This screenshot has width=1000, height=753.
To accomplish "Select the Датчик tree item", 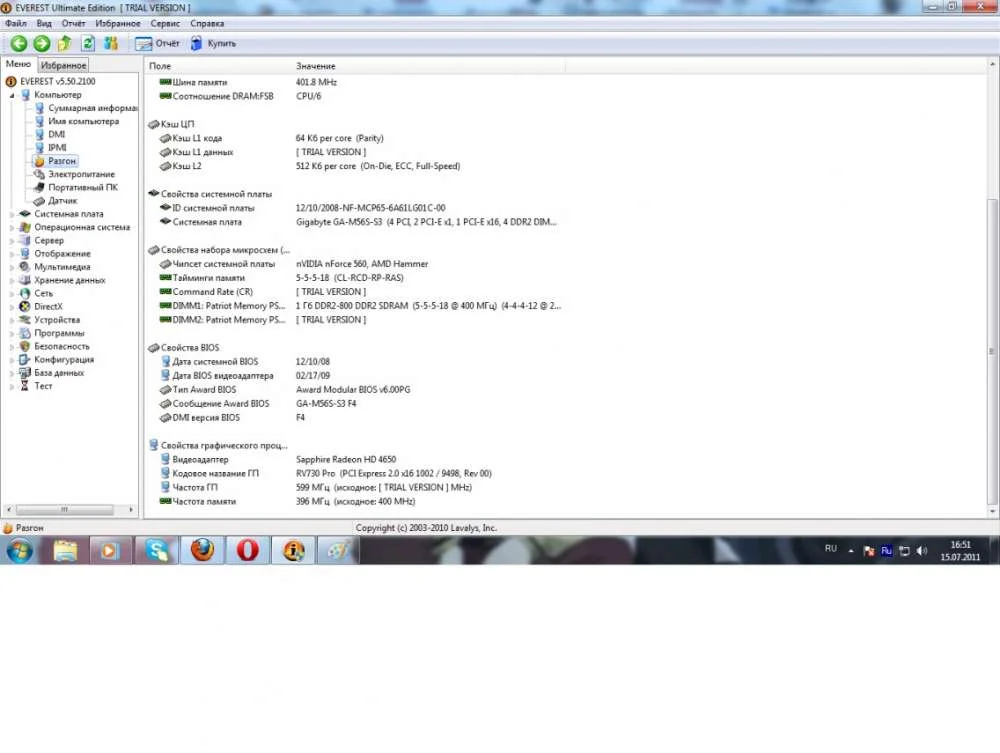I will pyautogui.click(x=55, y=201).
